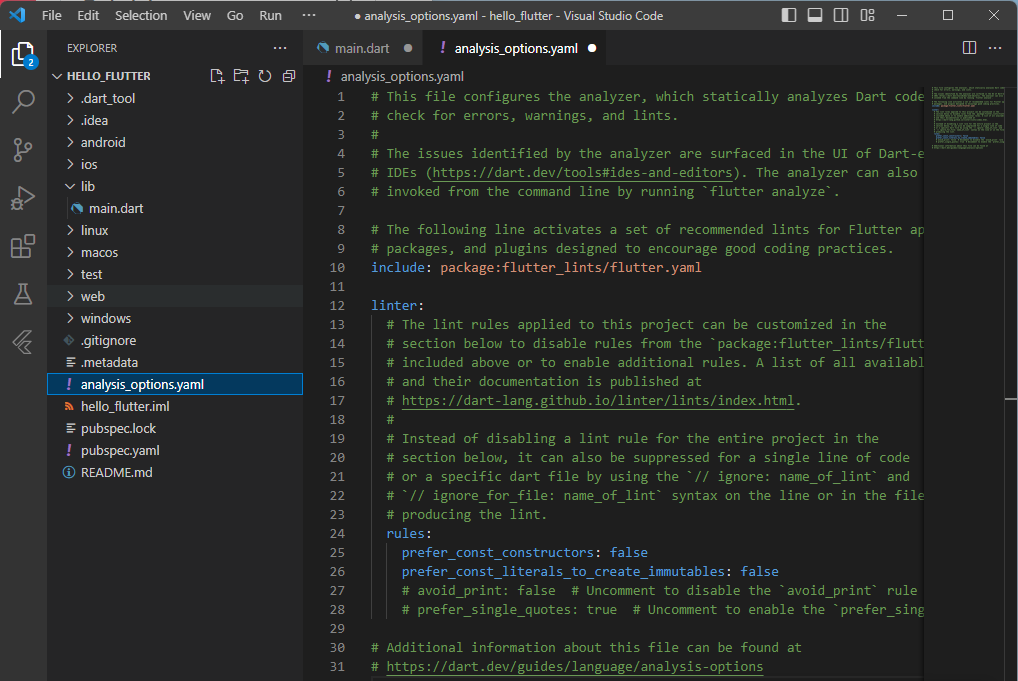
Task: Click unsaved dot on analysis_options.yaml tab
Action: click(592, 48)
